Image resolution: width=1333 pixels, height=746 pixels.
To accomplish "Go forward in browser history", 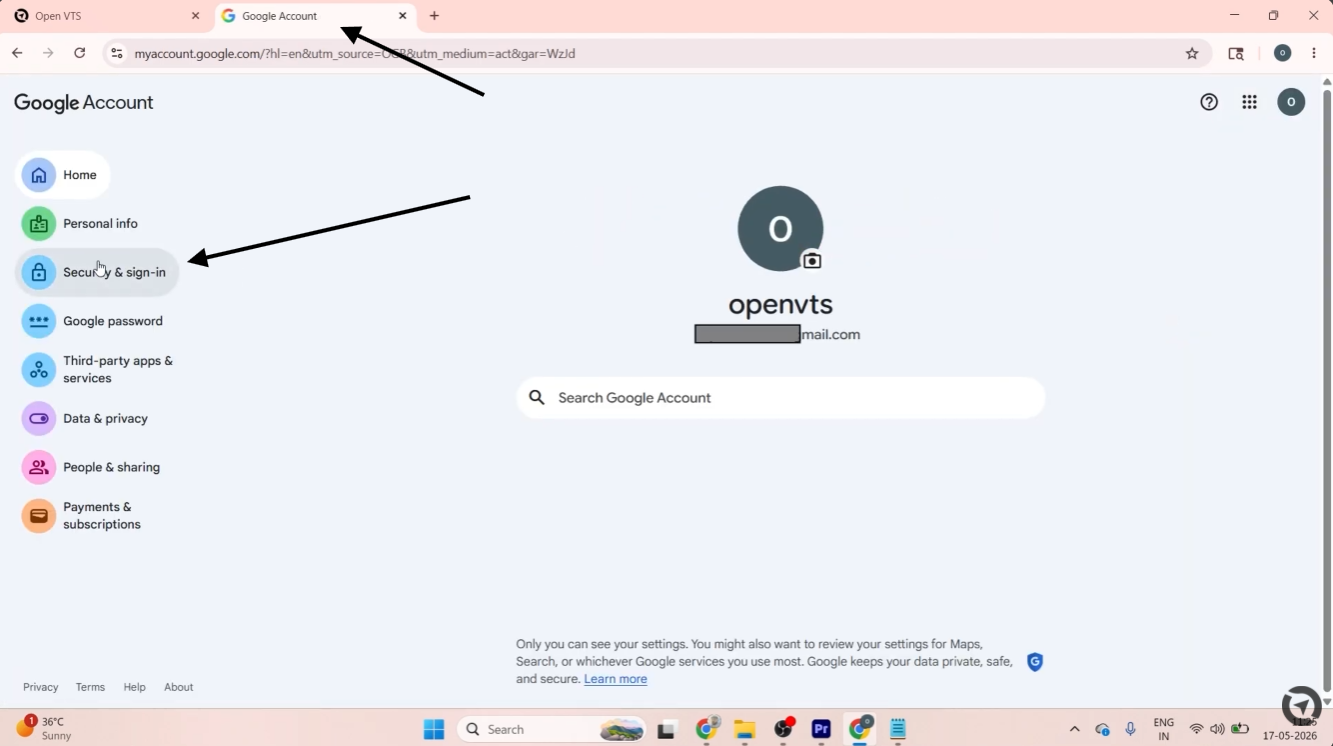I will pyautogui.click(x=48, y=53).
